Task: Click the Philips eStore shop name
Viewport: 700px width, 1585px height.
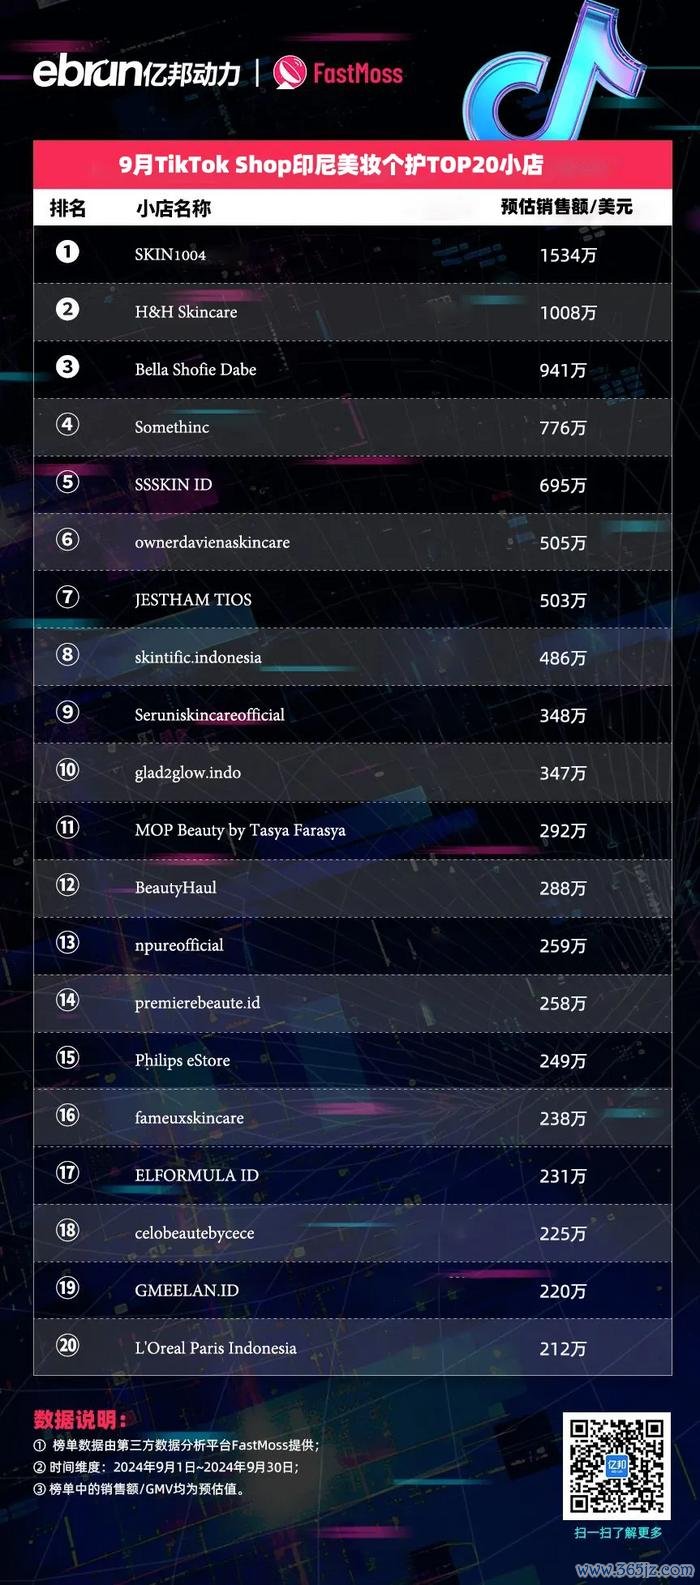Action: coord(182,1060)
